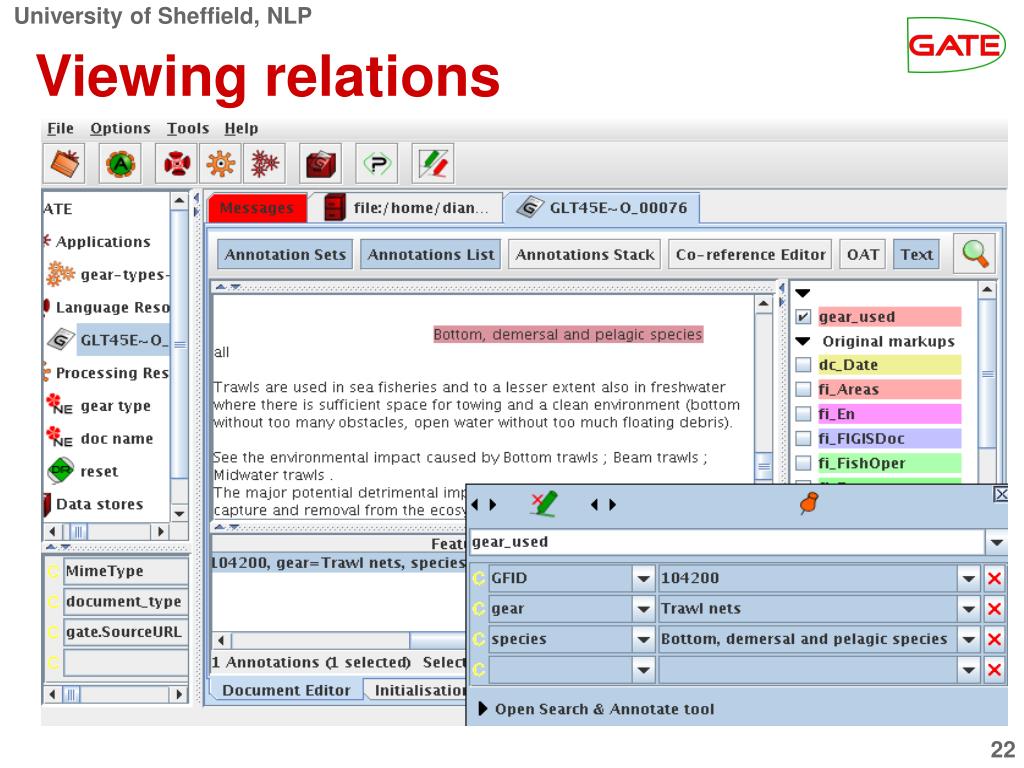Click the annotation pencil toolbar icon
Screen dimensions: 1024x768
[433, 163]
